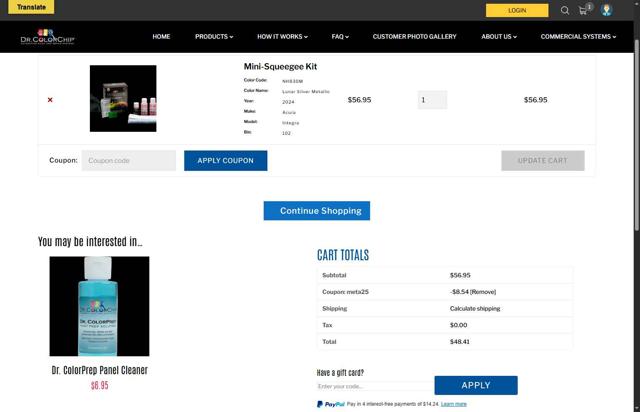This screenshot has width=640, height=412.
Task: Select the CART TOTALS heading
Action: 343,255
